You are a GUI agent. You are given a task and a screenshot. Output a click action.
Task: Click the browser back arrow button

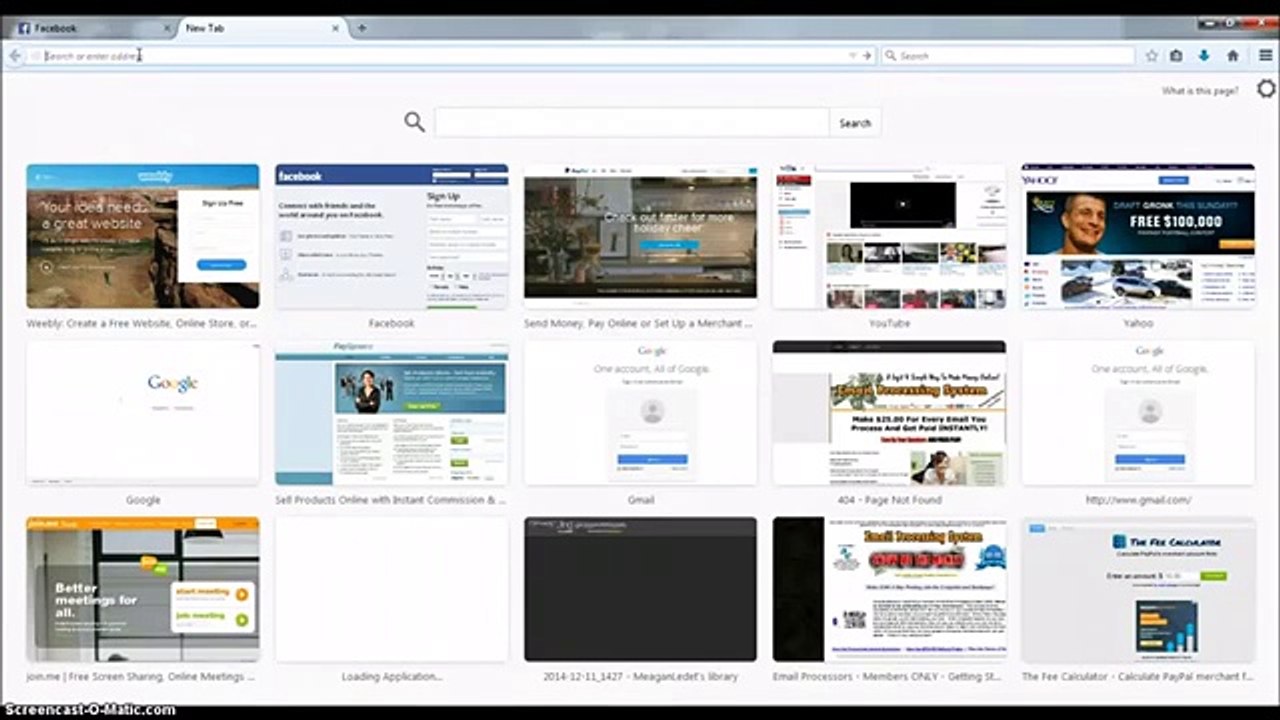tap(14, 56)
